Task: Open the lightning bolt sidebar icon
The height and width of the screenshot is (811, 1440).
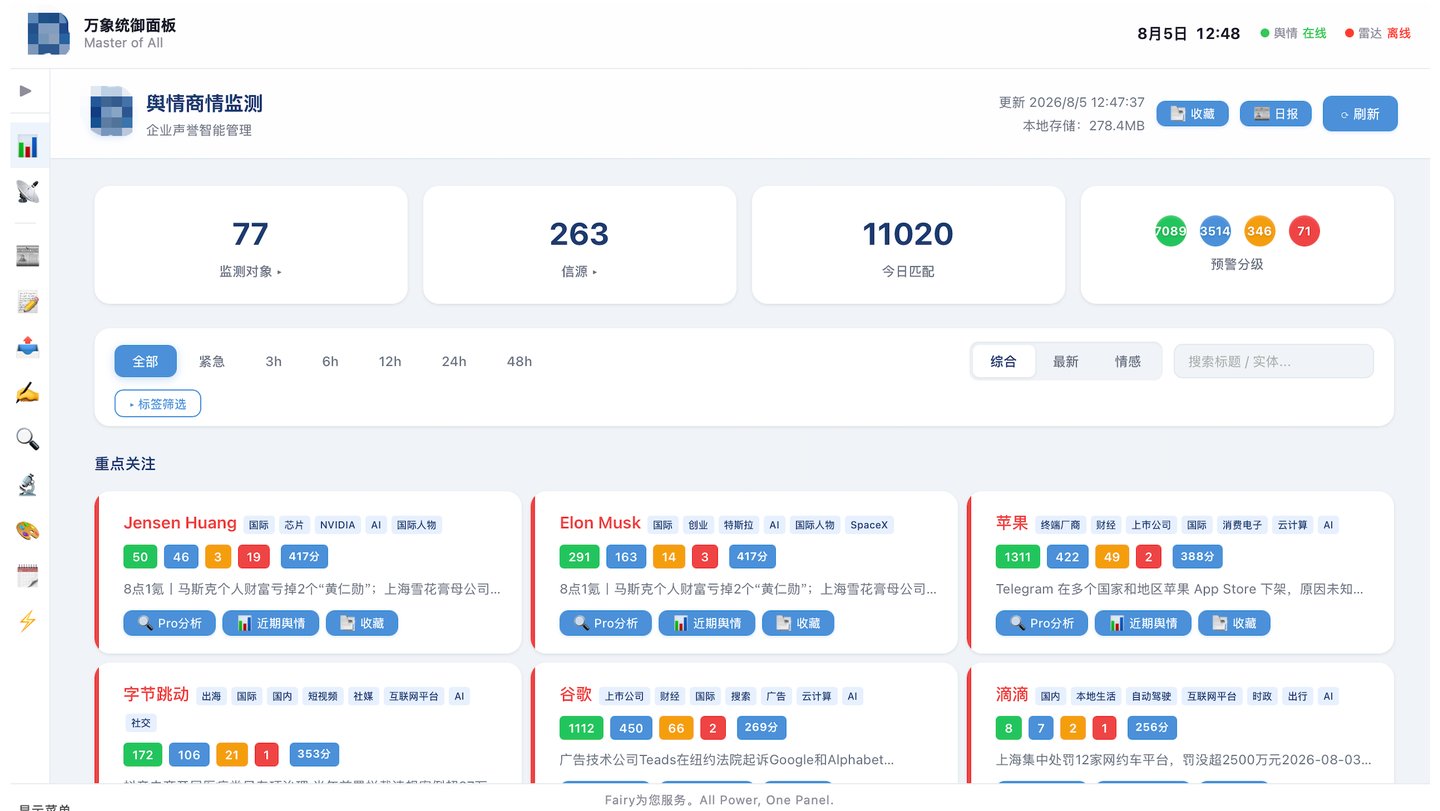Action: tap(28, 621)
